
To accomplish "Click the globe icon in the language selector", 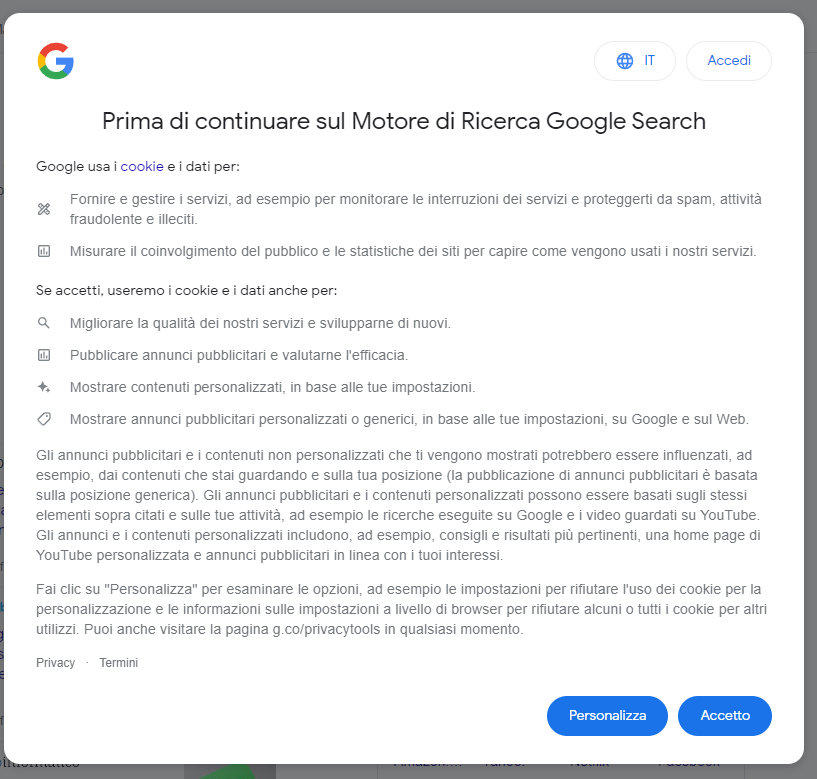I will click(x=625, y=61).
